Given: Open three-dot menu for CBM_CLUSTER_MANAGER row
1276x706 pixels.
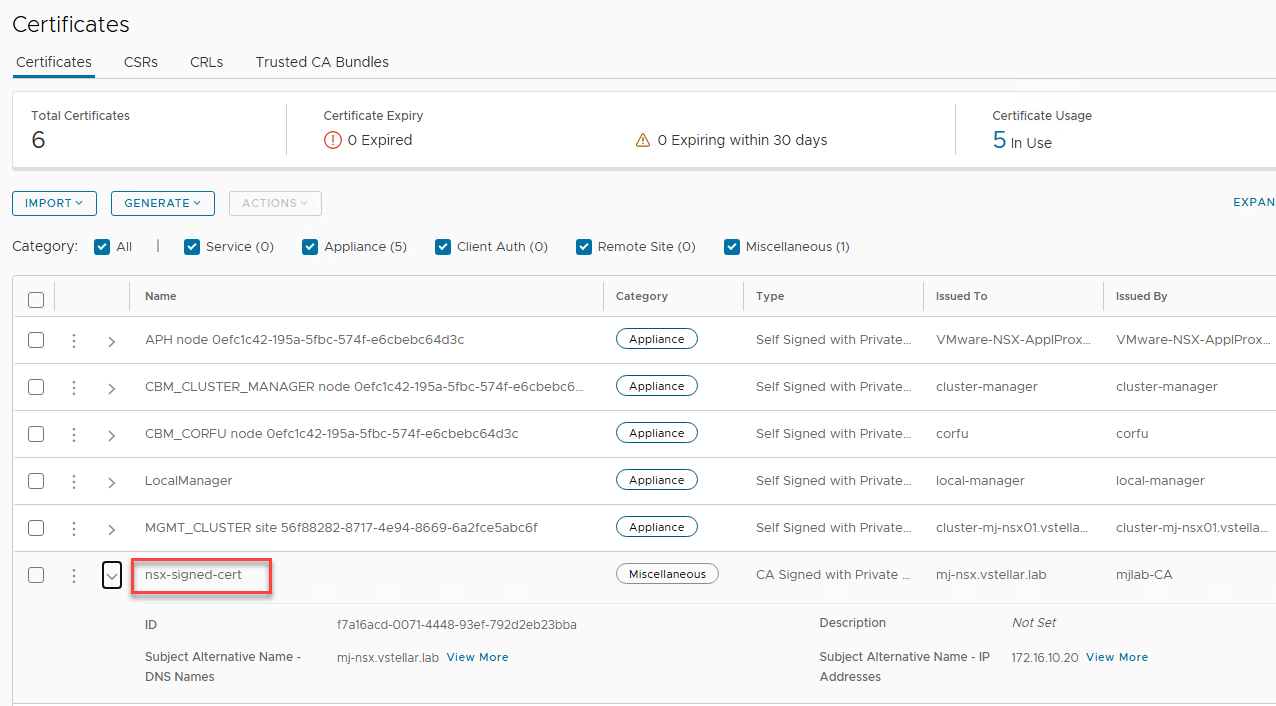Looking at the screenshot, I should coord(73,387).
